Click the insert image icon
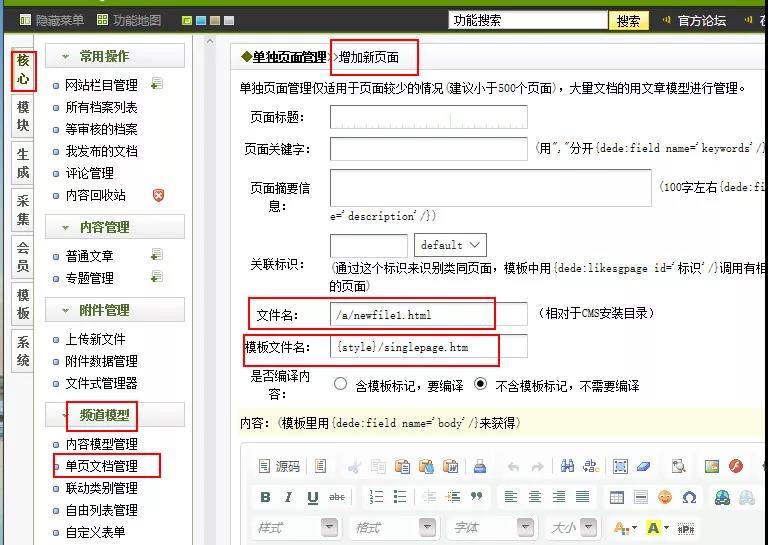 712,466
